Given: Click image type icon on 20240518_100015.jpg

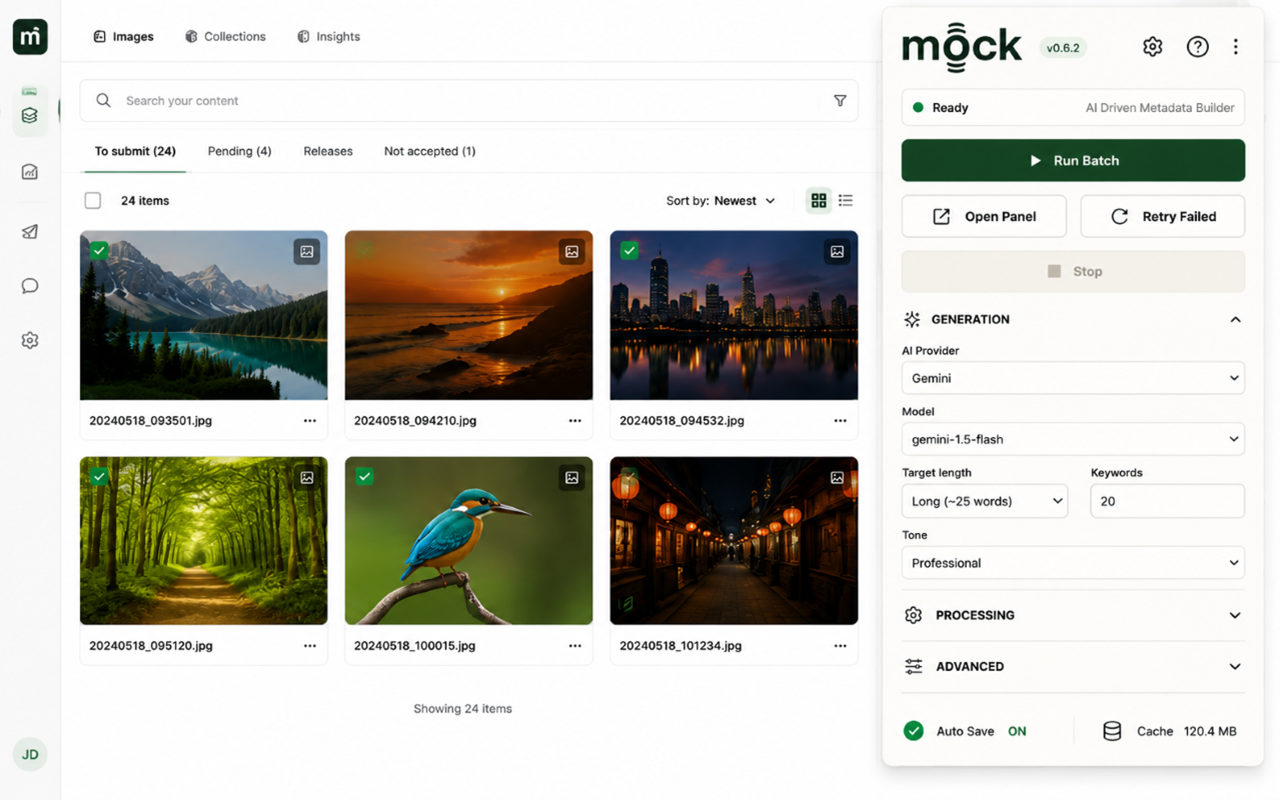Looking at the screenshot, I should 572,478.
